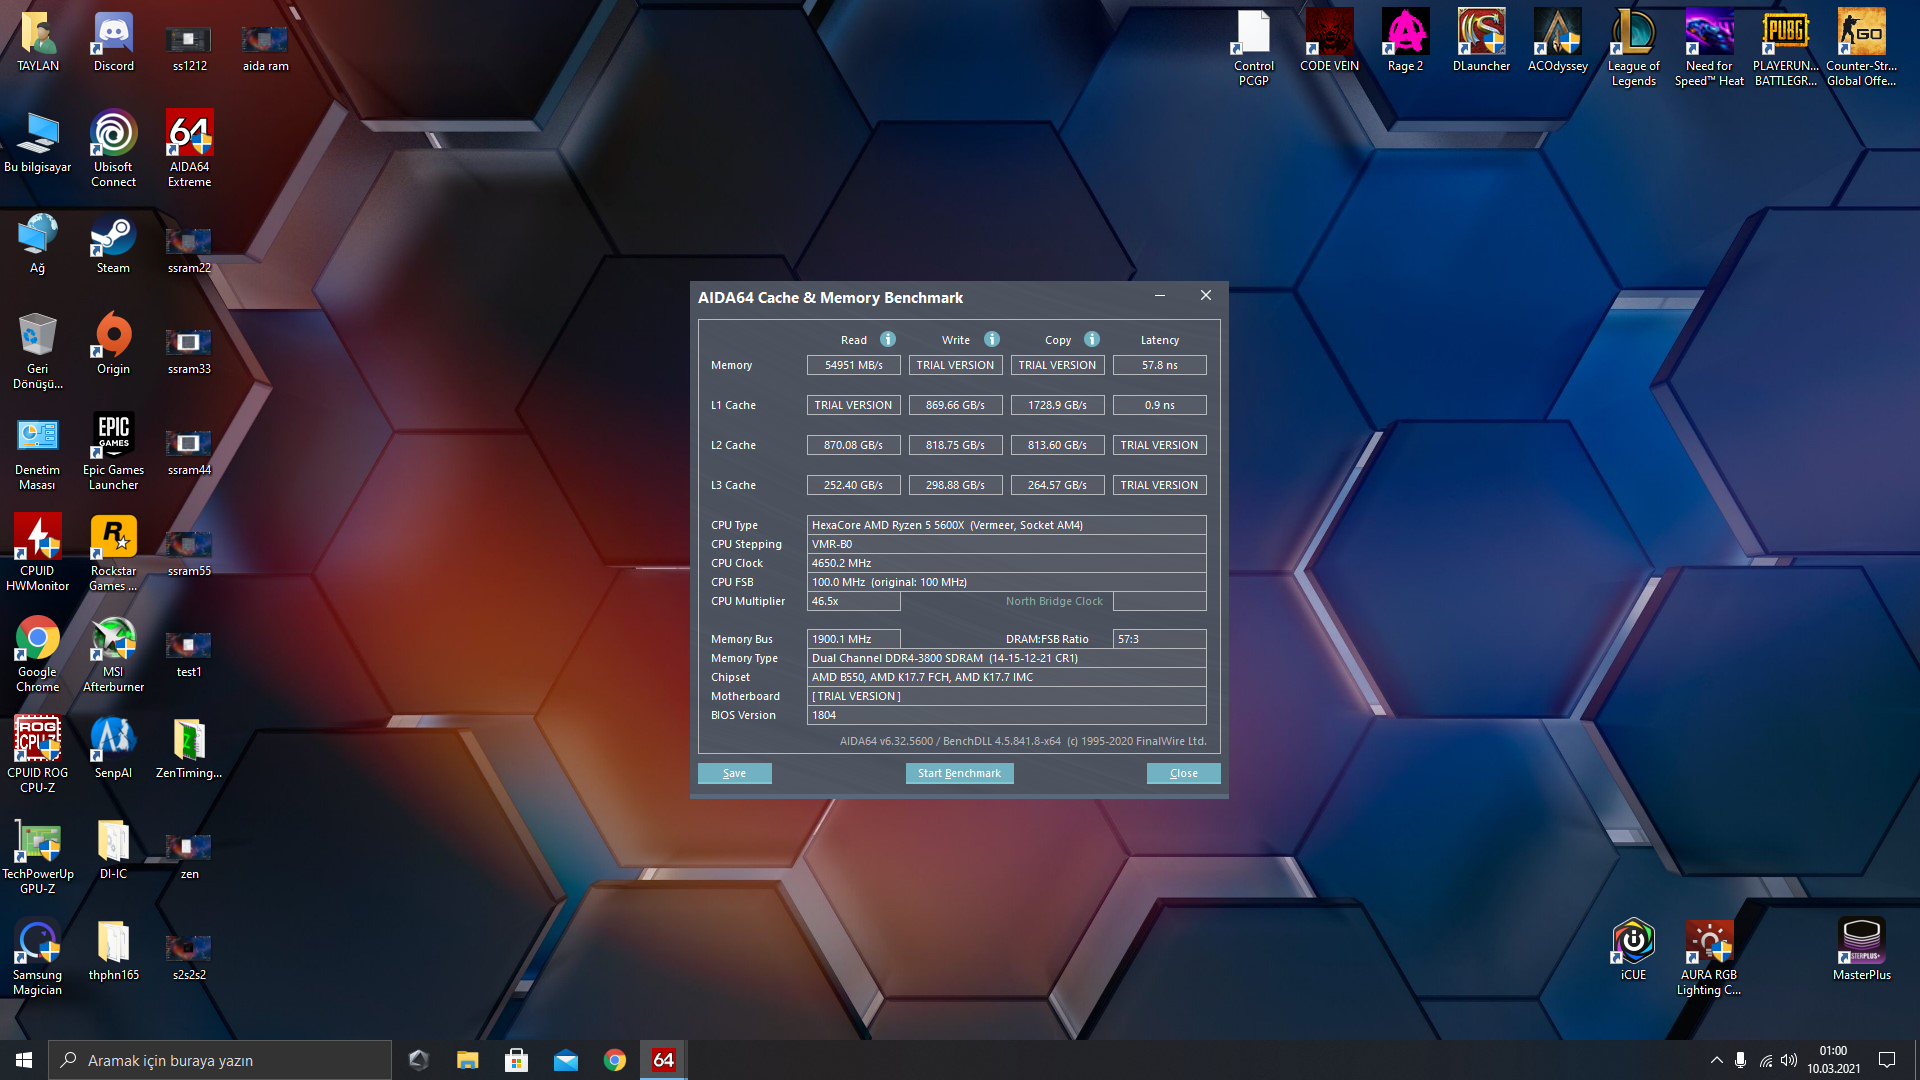Click the Memory Read result field
The width and height of the screenshot is (1920, 1080).
853,365
